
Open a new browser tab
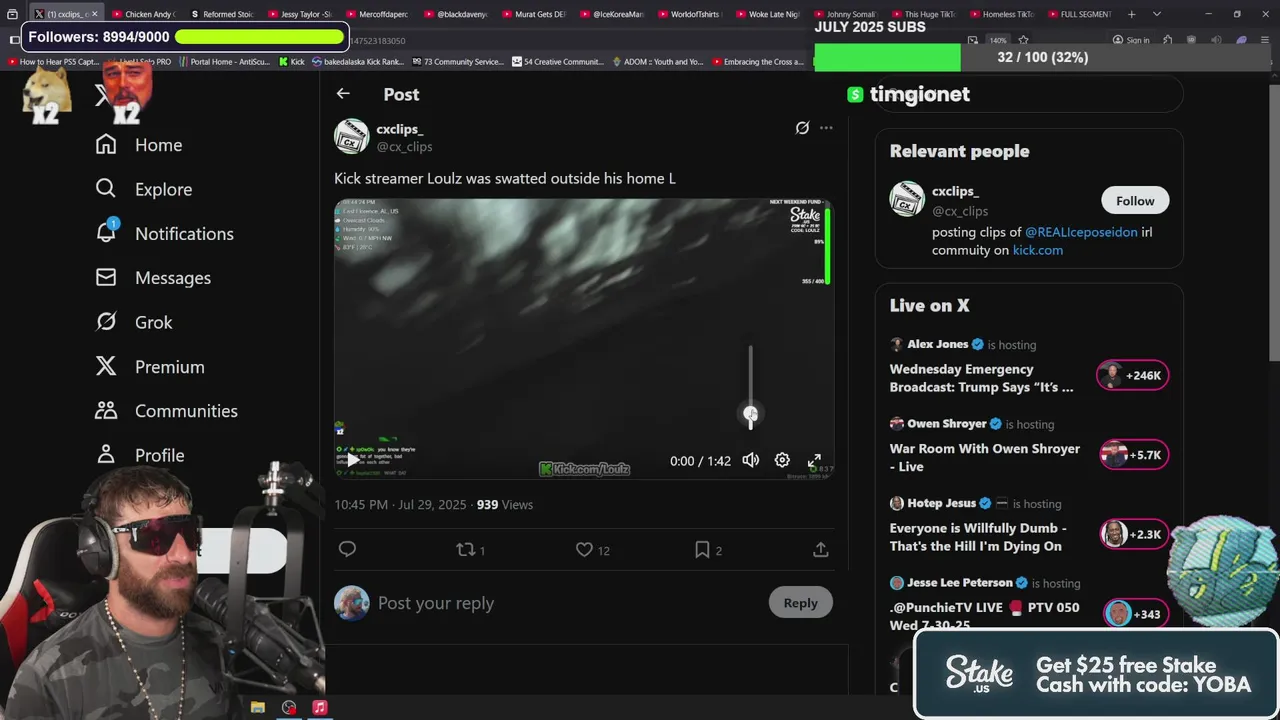1131,14
